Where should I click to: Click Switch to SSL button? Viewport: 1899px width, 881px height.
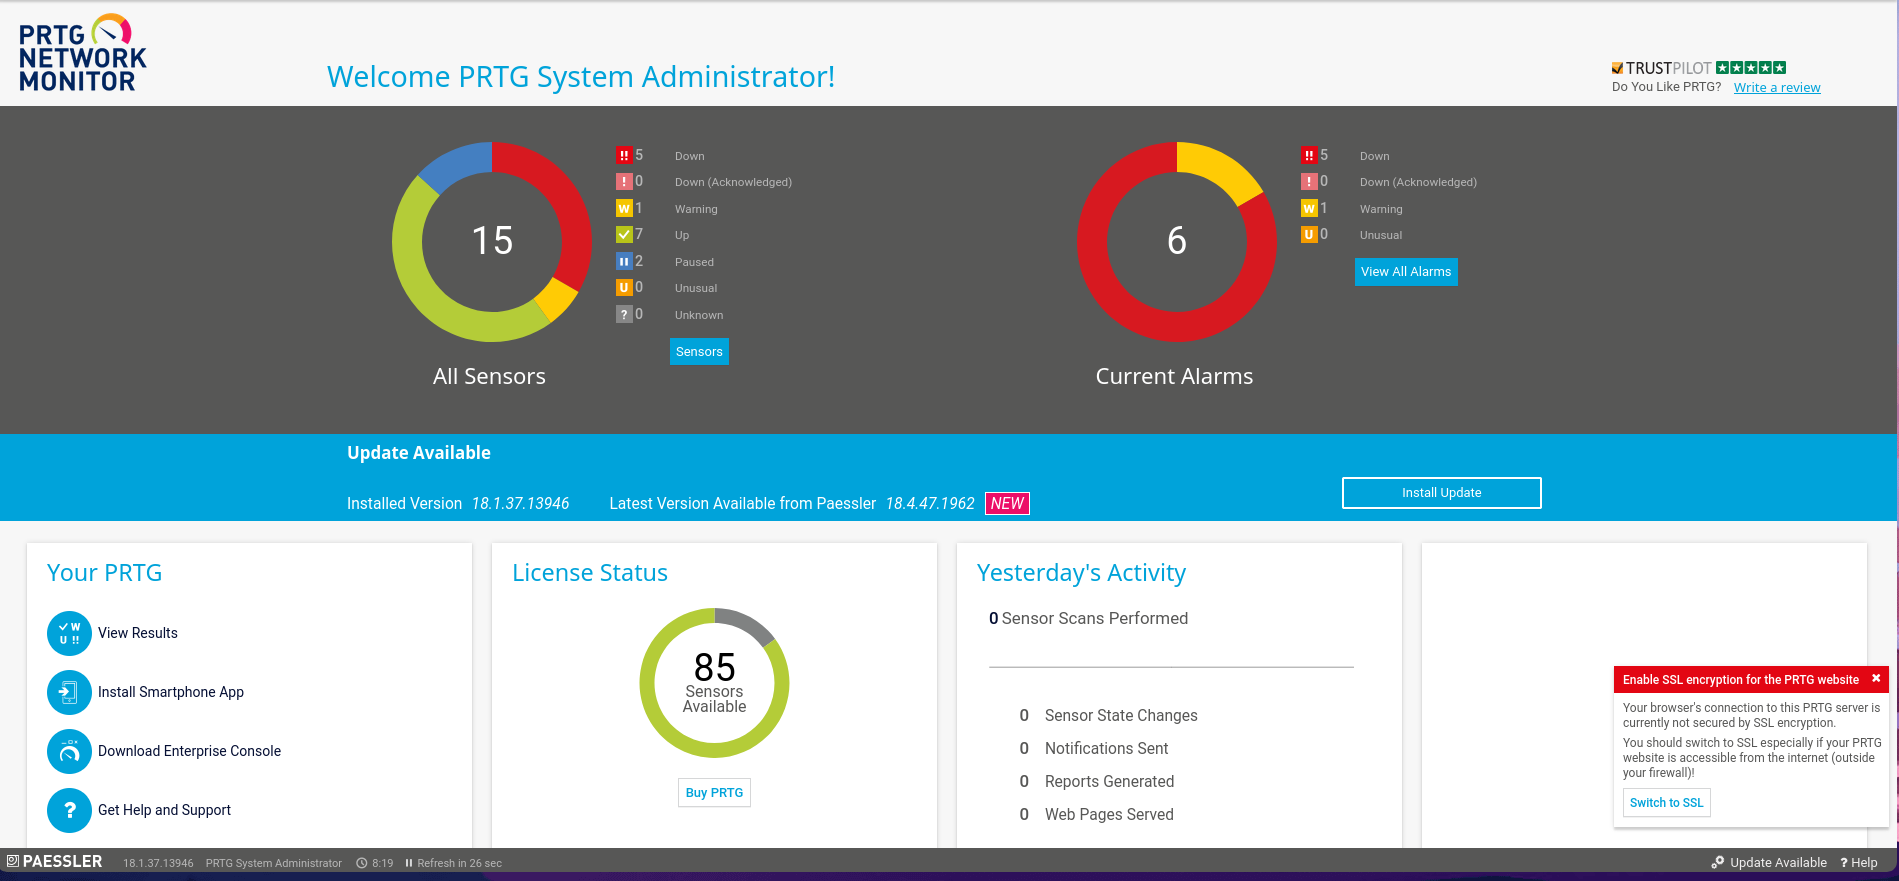1666,803
